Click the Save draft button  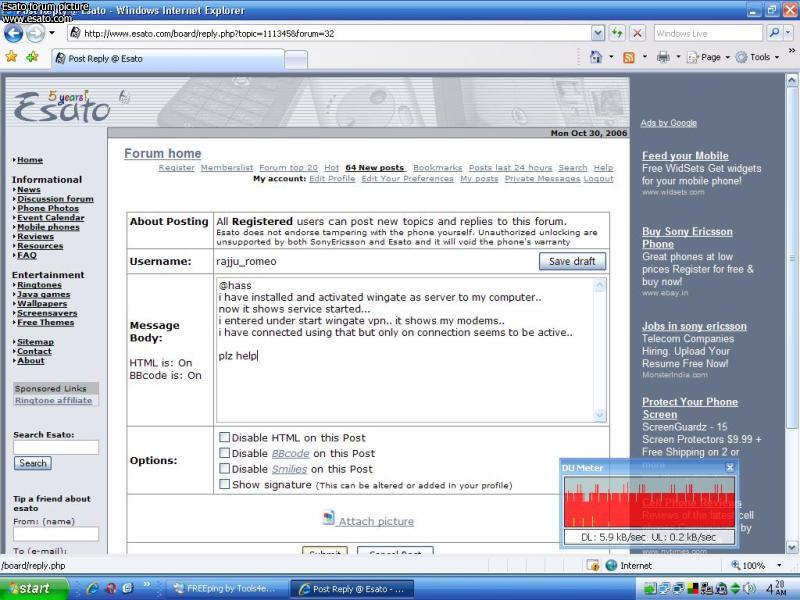572,261
